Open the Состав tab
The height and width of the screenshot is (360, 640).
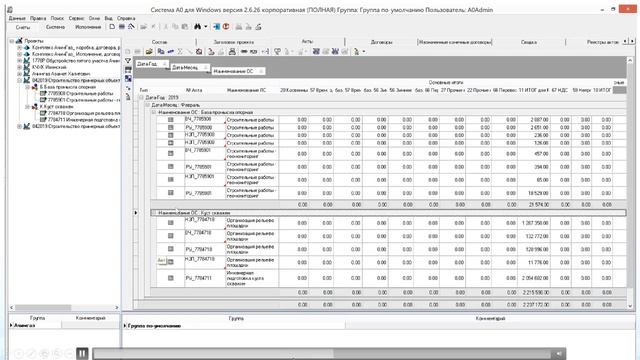pyautogui.click(x=160, y=42)
